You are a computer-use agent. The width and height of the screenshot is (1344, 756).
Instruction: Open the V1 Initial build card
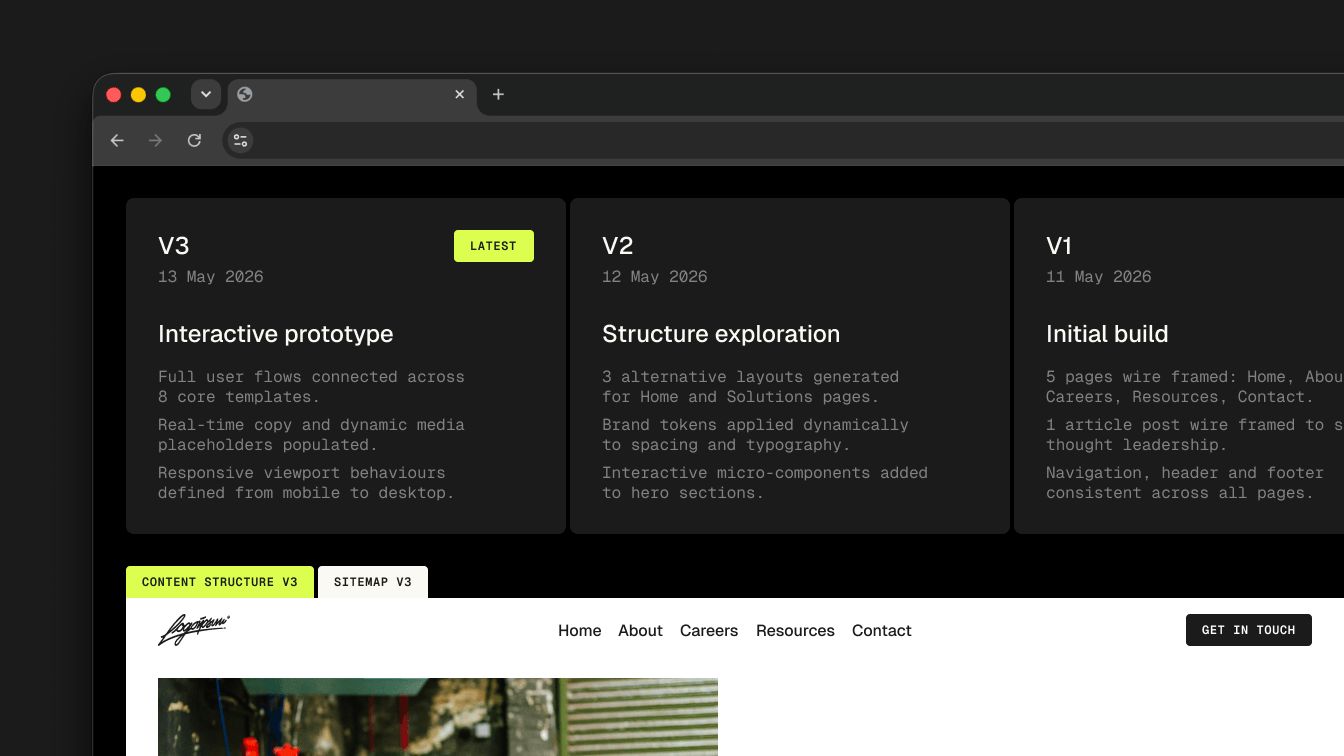pyautogui.click(x=1179, y=366)
